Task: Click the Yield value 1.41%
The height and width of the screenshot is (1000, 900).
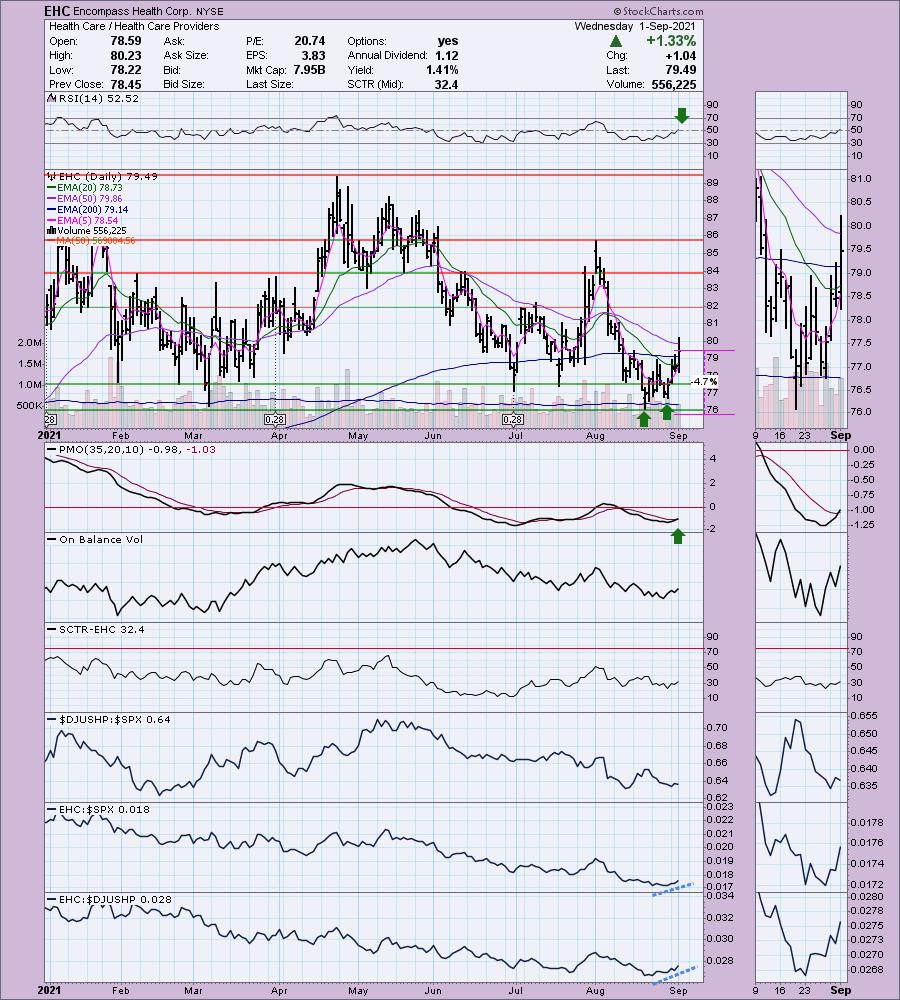Action: [x=442, y=70]
